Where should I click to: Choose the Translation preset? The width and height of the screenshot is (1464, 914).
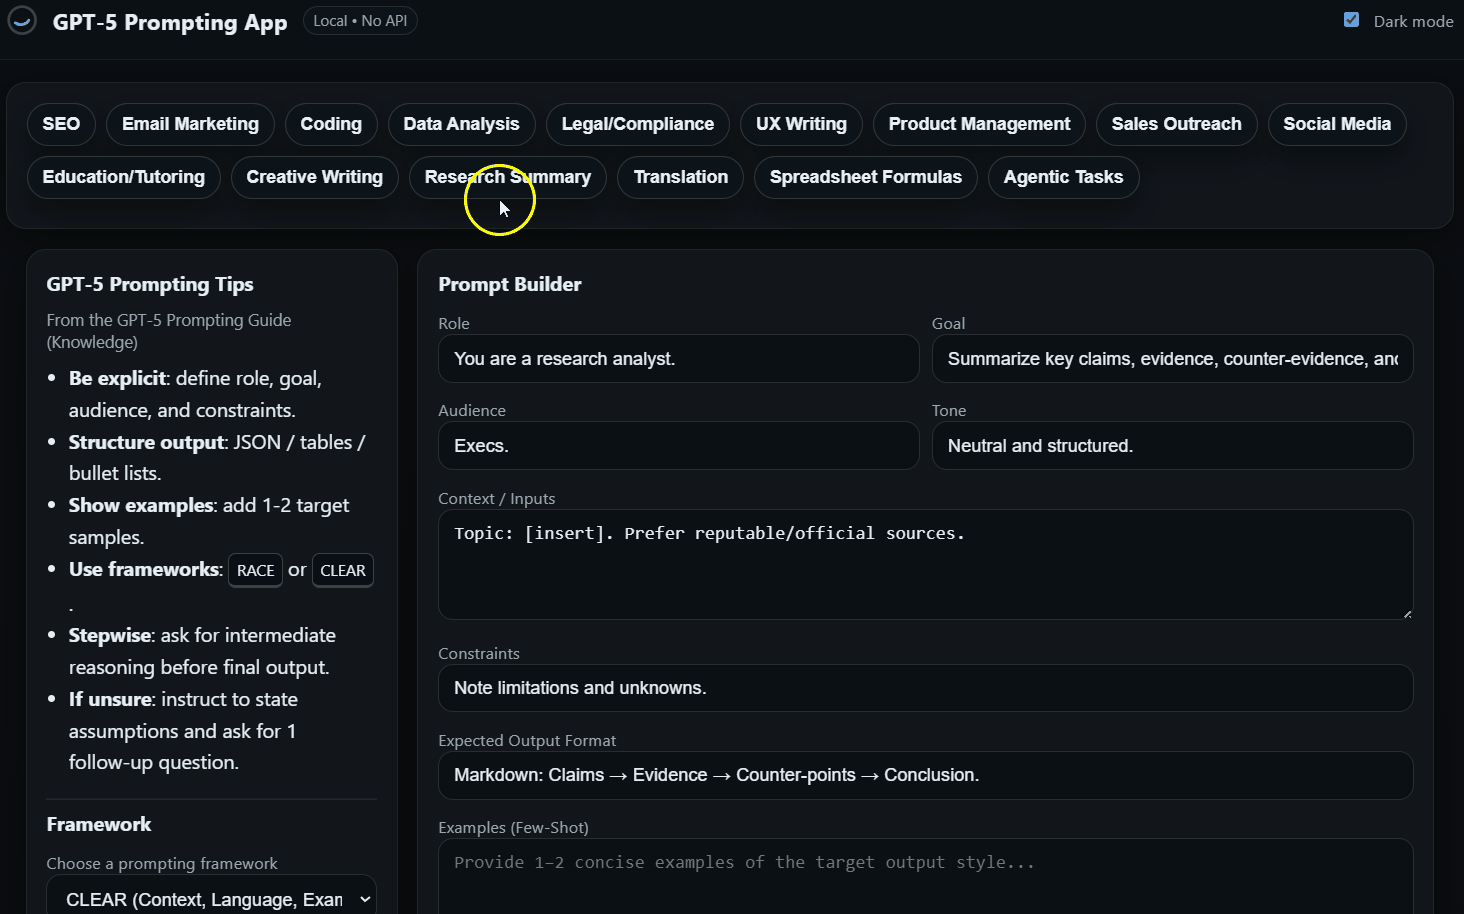click(x=680, y=177)
